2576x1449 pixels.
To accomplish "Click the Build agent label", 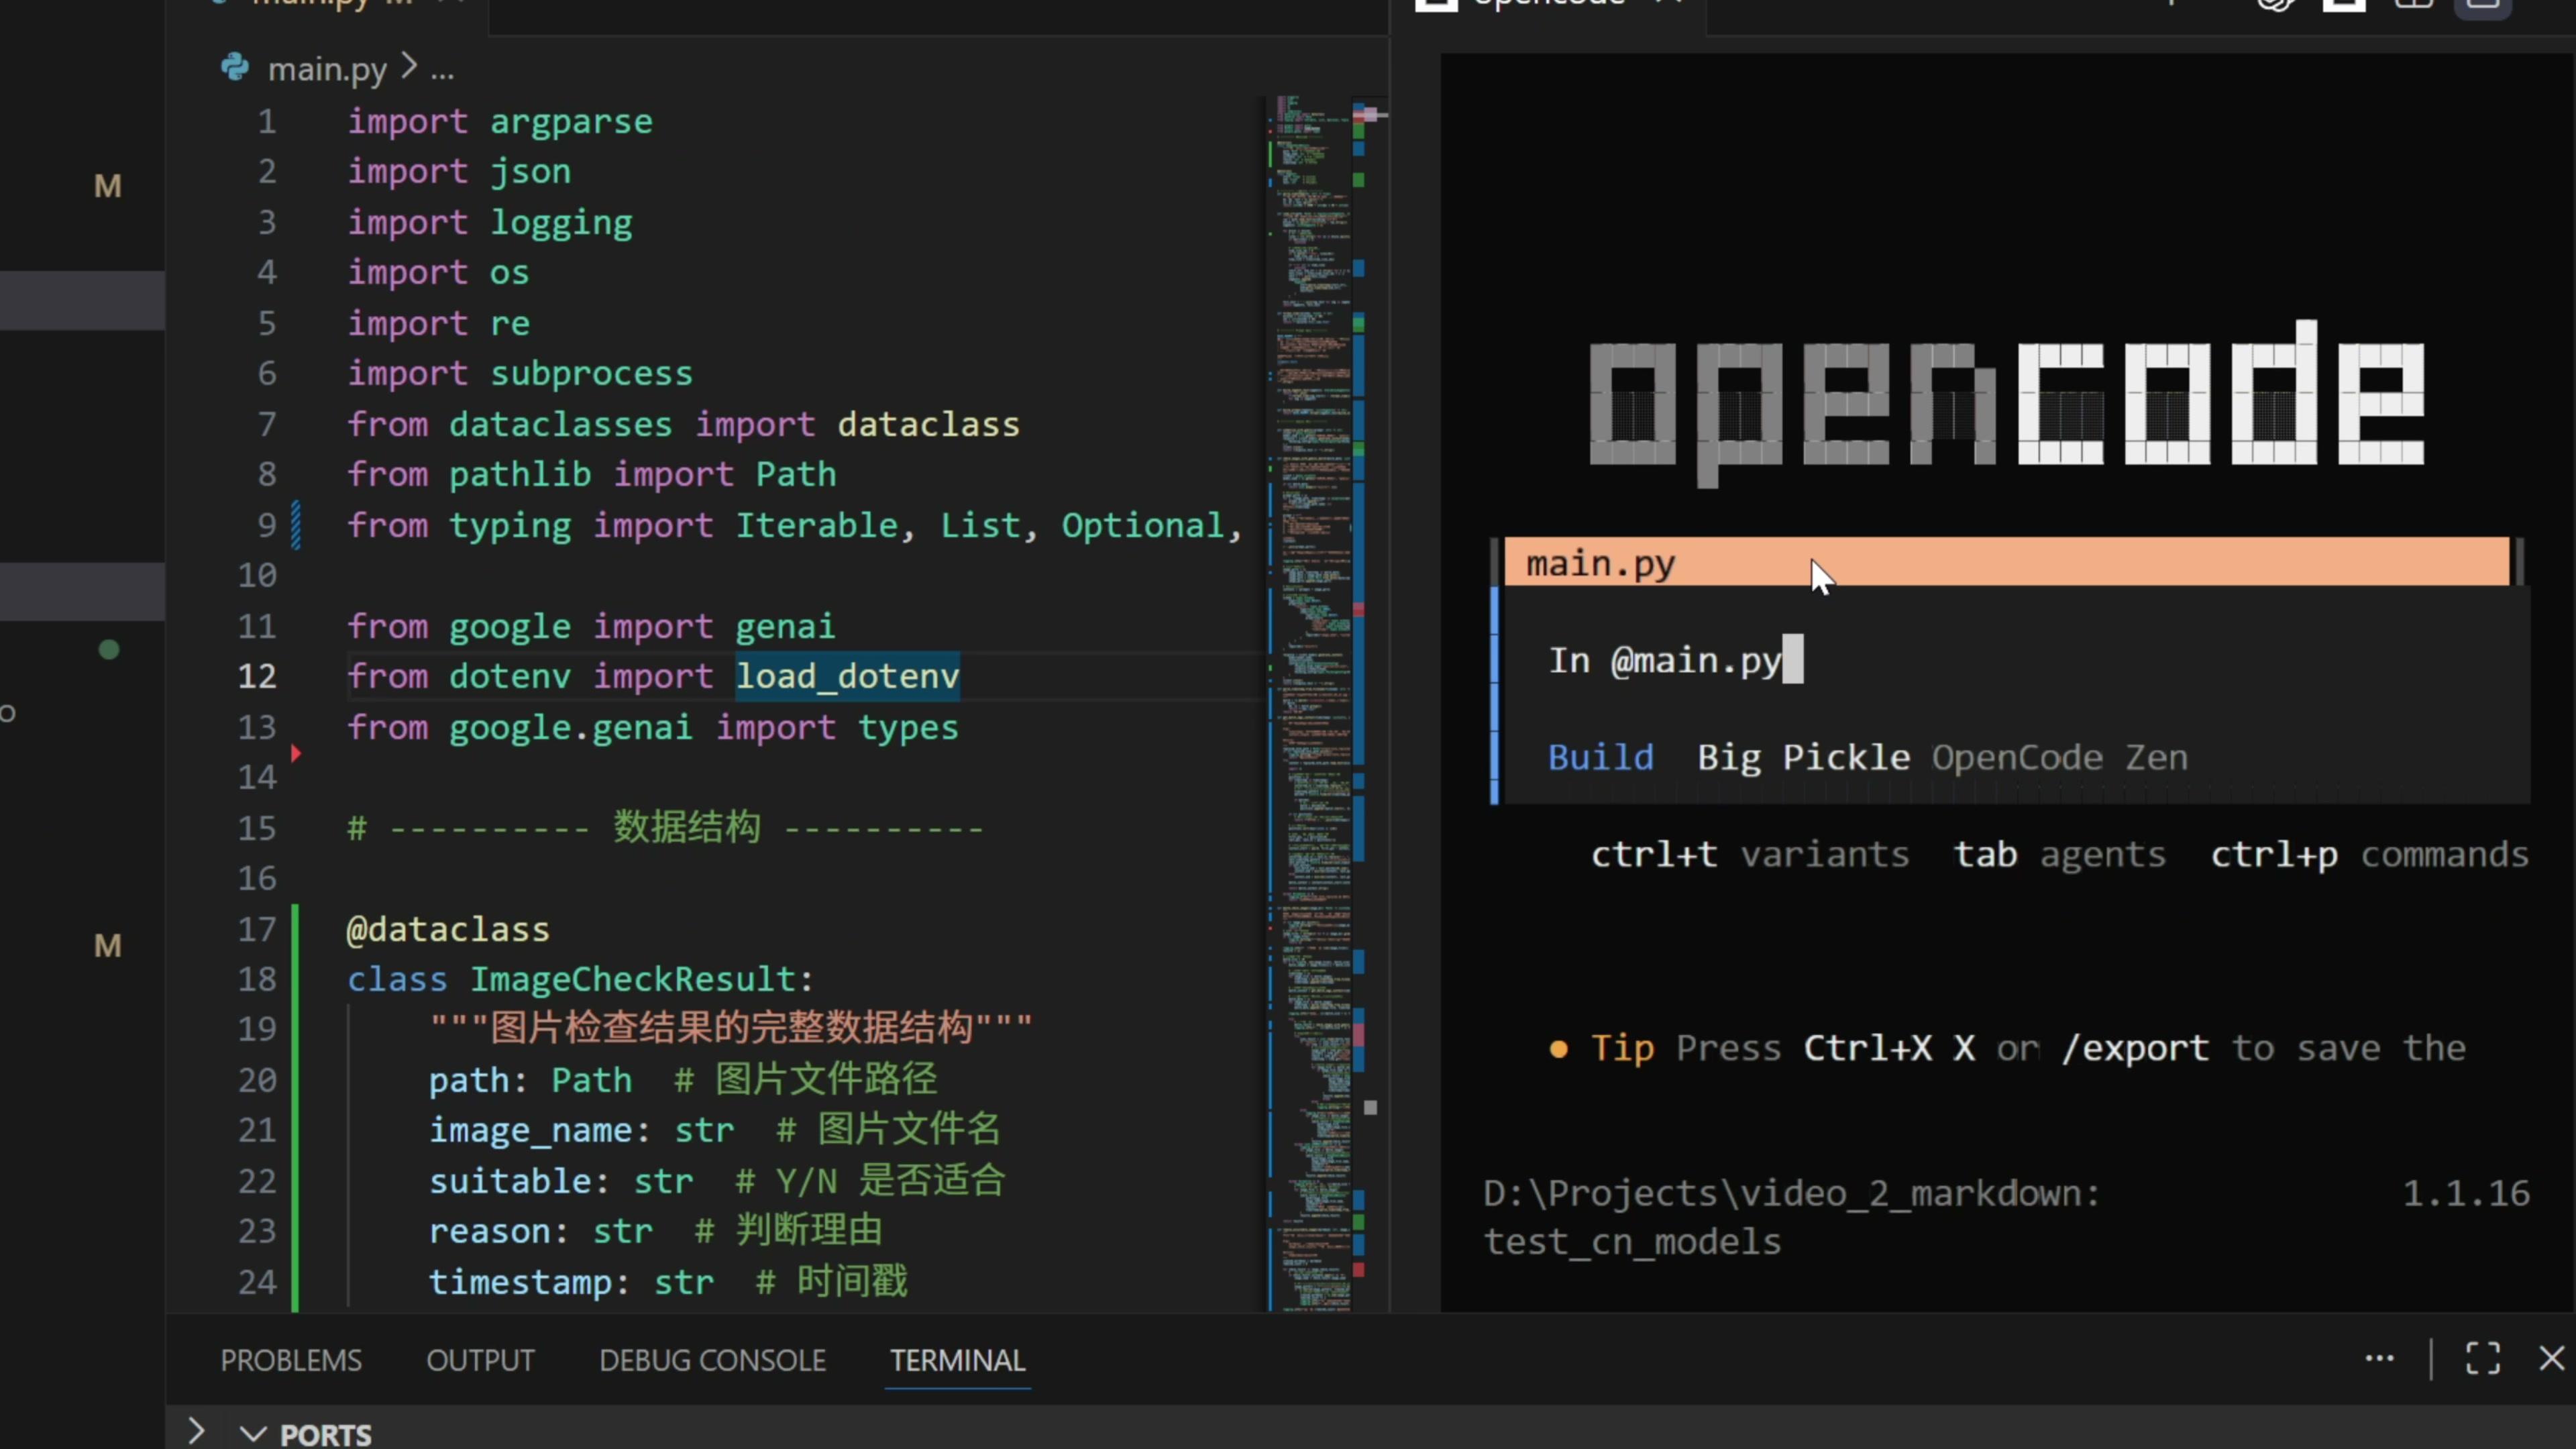I will (x=1600, y=757).
